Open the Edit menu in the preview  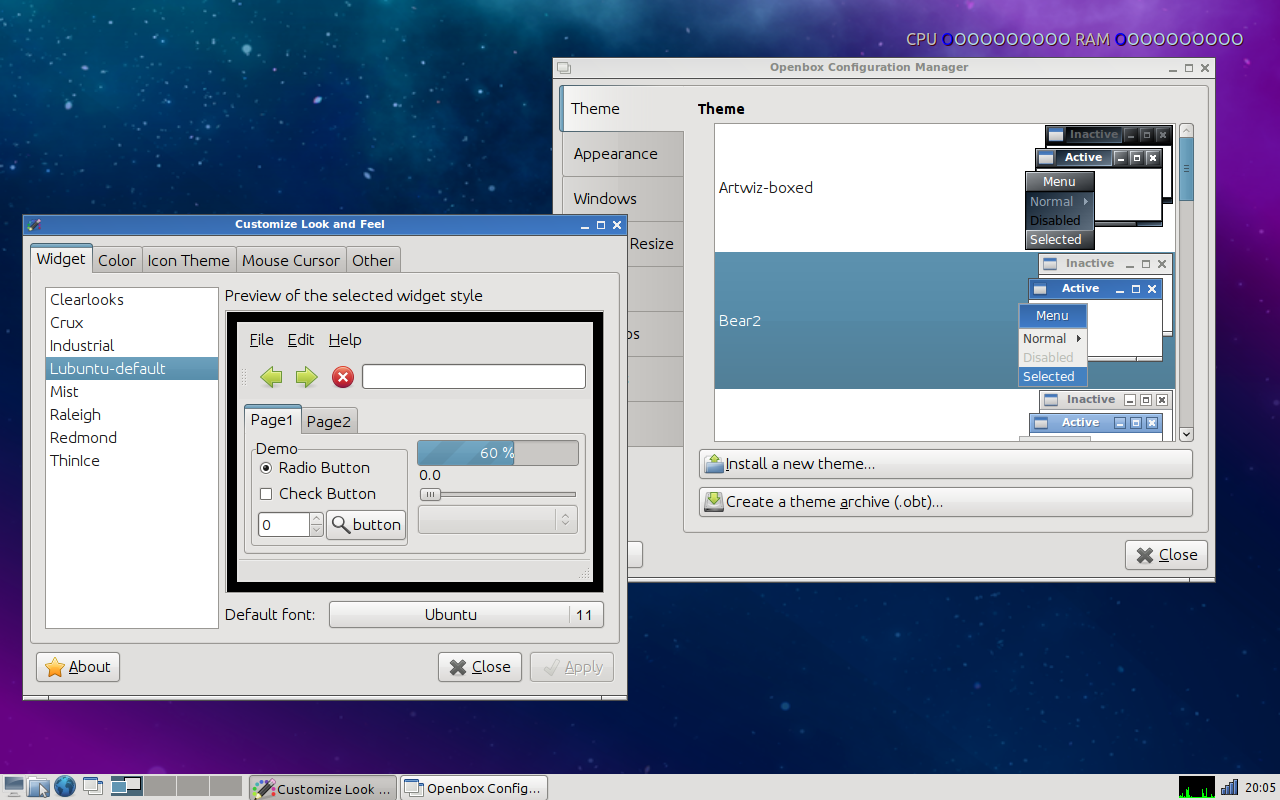click(x=301, y=340)
